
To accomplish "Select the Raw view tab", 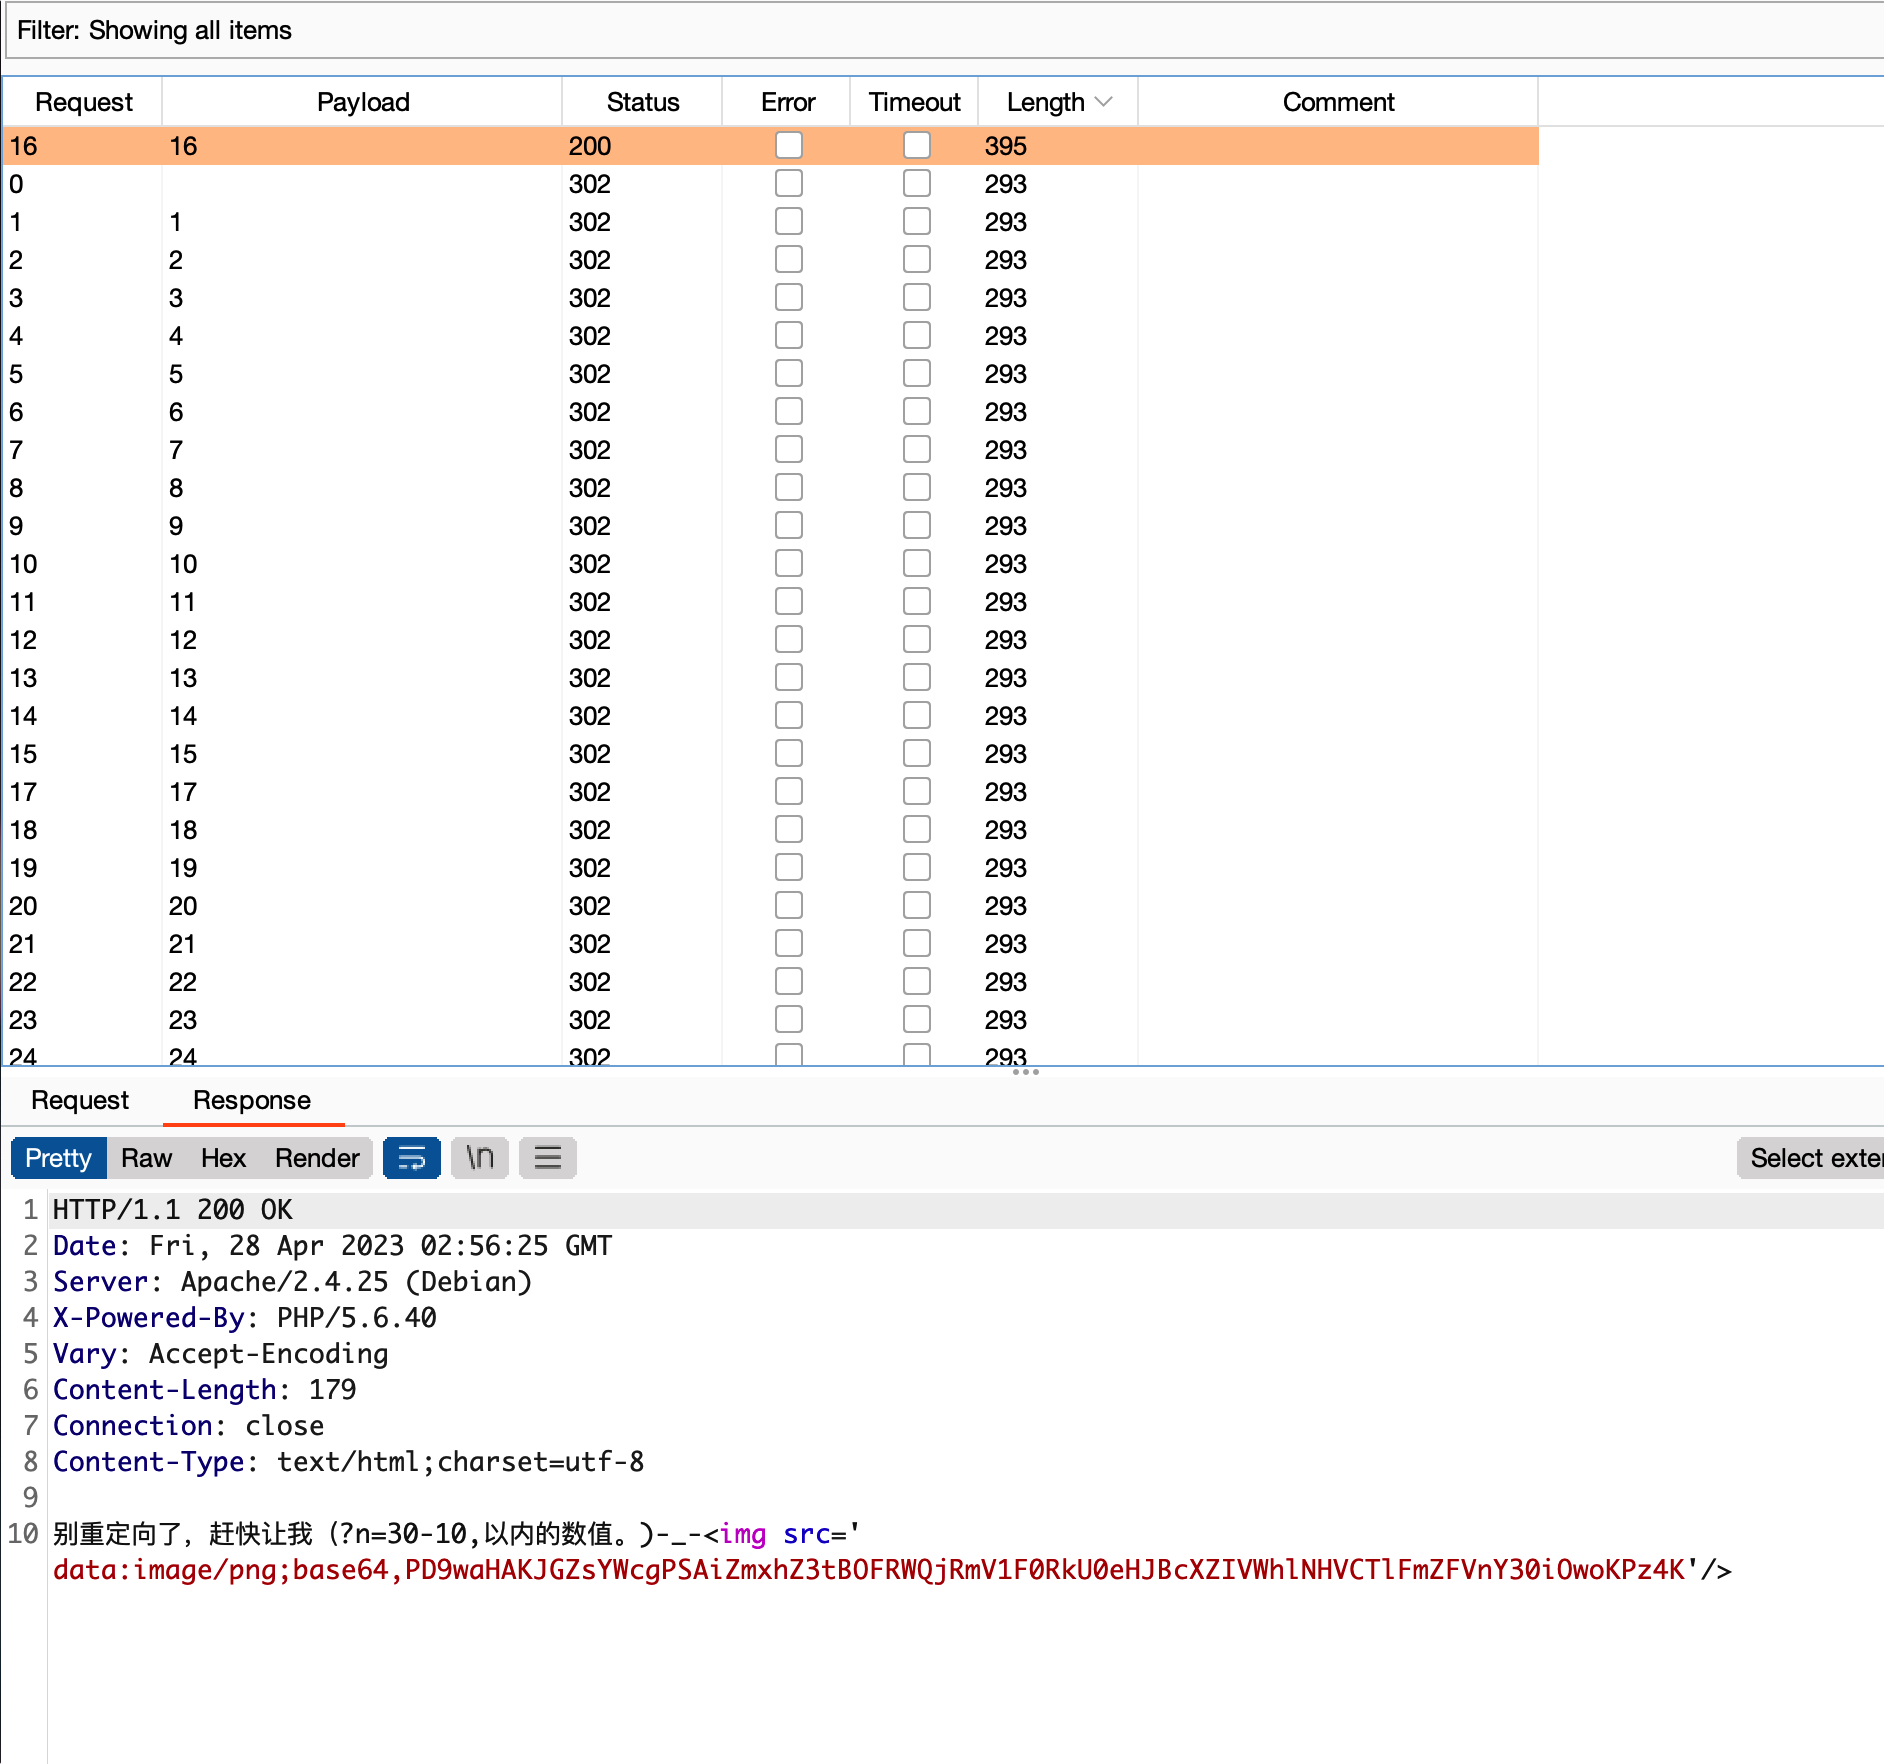I will point(146,1158).
